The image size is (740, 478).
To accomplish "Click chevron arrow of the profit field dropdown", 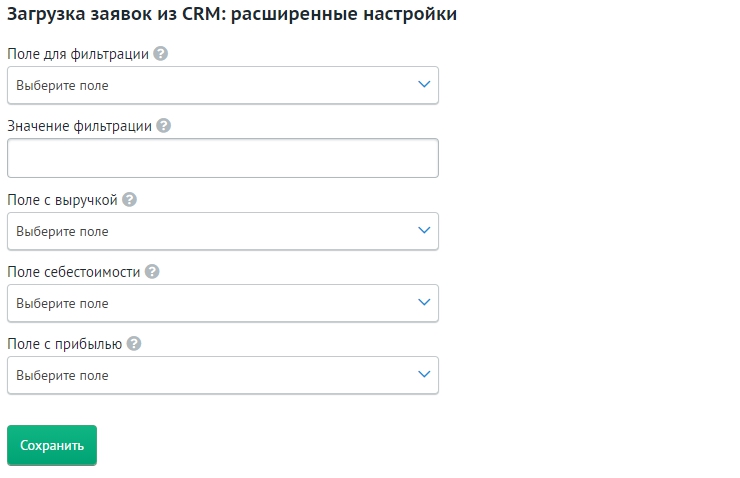I will click(425, 375).
